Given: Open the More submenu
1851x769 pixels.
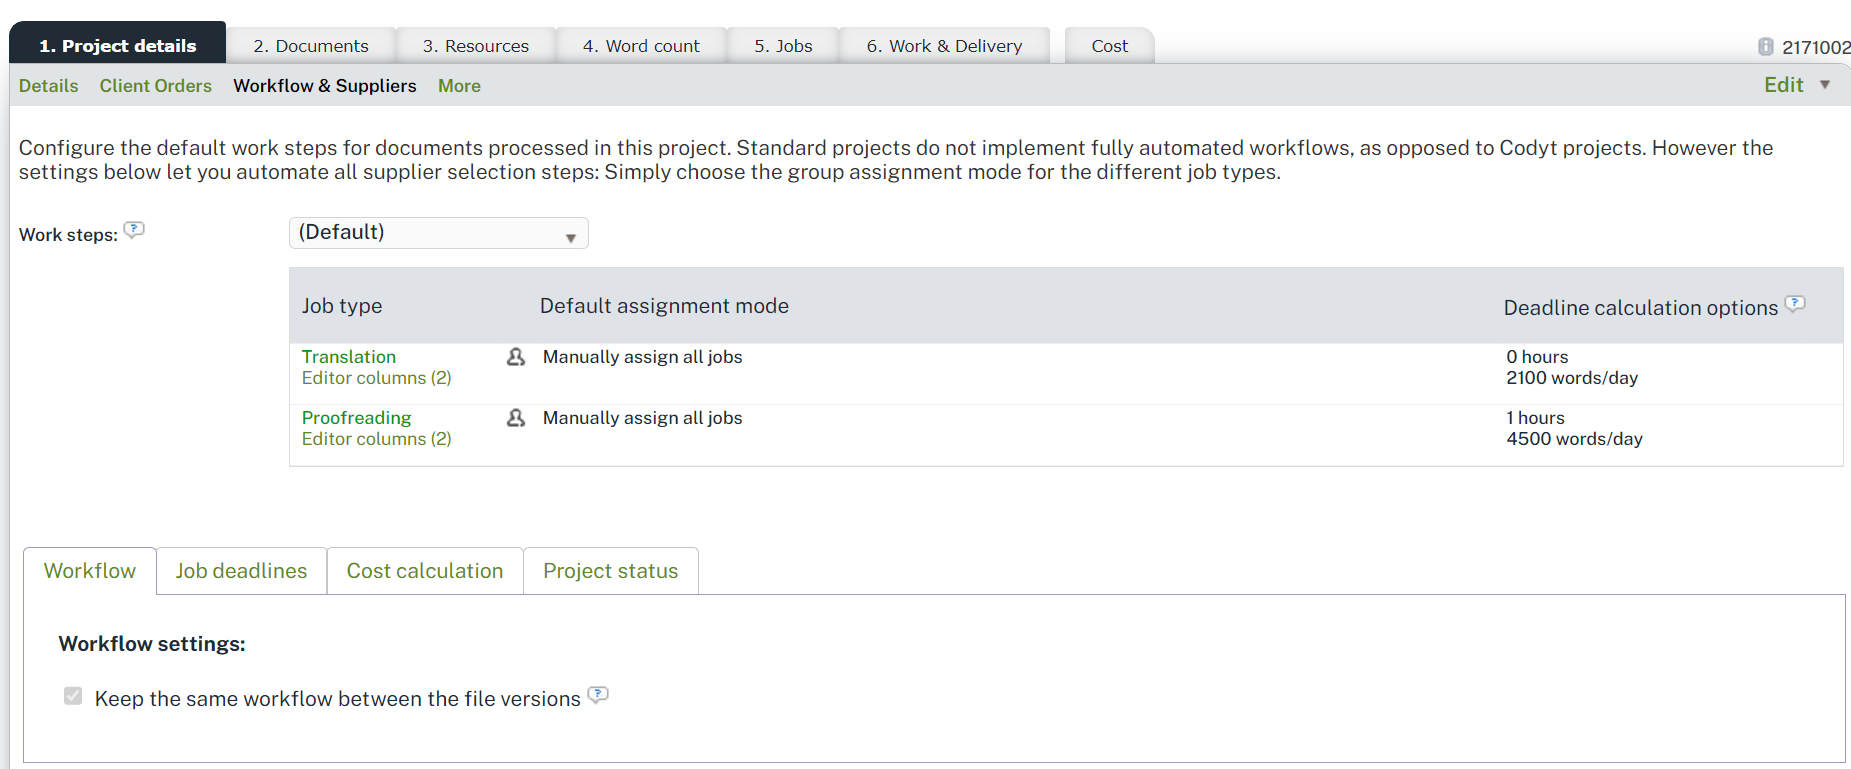Looking at the screenshot, I should click(x=459, y=86).
